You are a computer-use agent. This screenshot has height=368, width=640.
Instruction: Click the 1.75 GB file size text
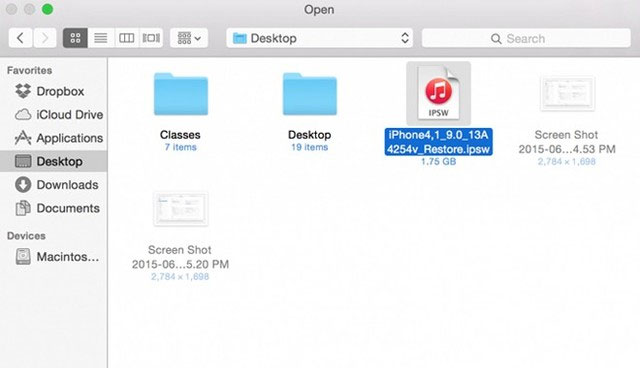click(x=438, y=162)
